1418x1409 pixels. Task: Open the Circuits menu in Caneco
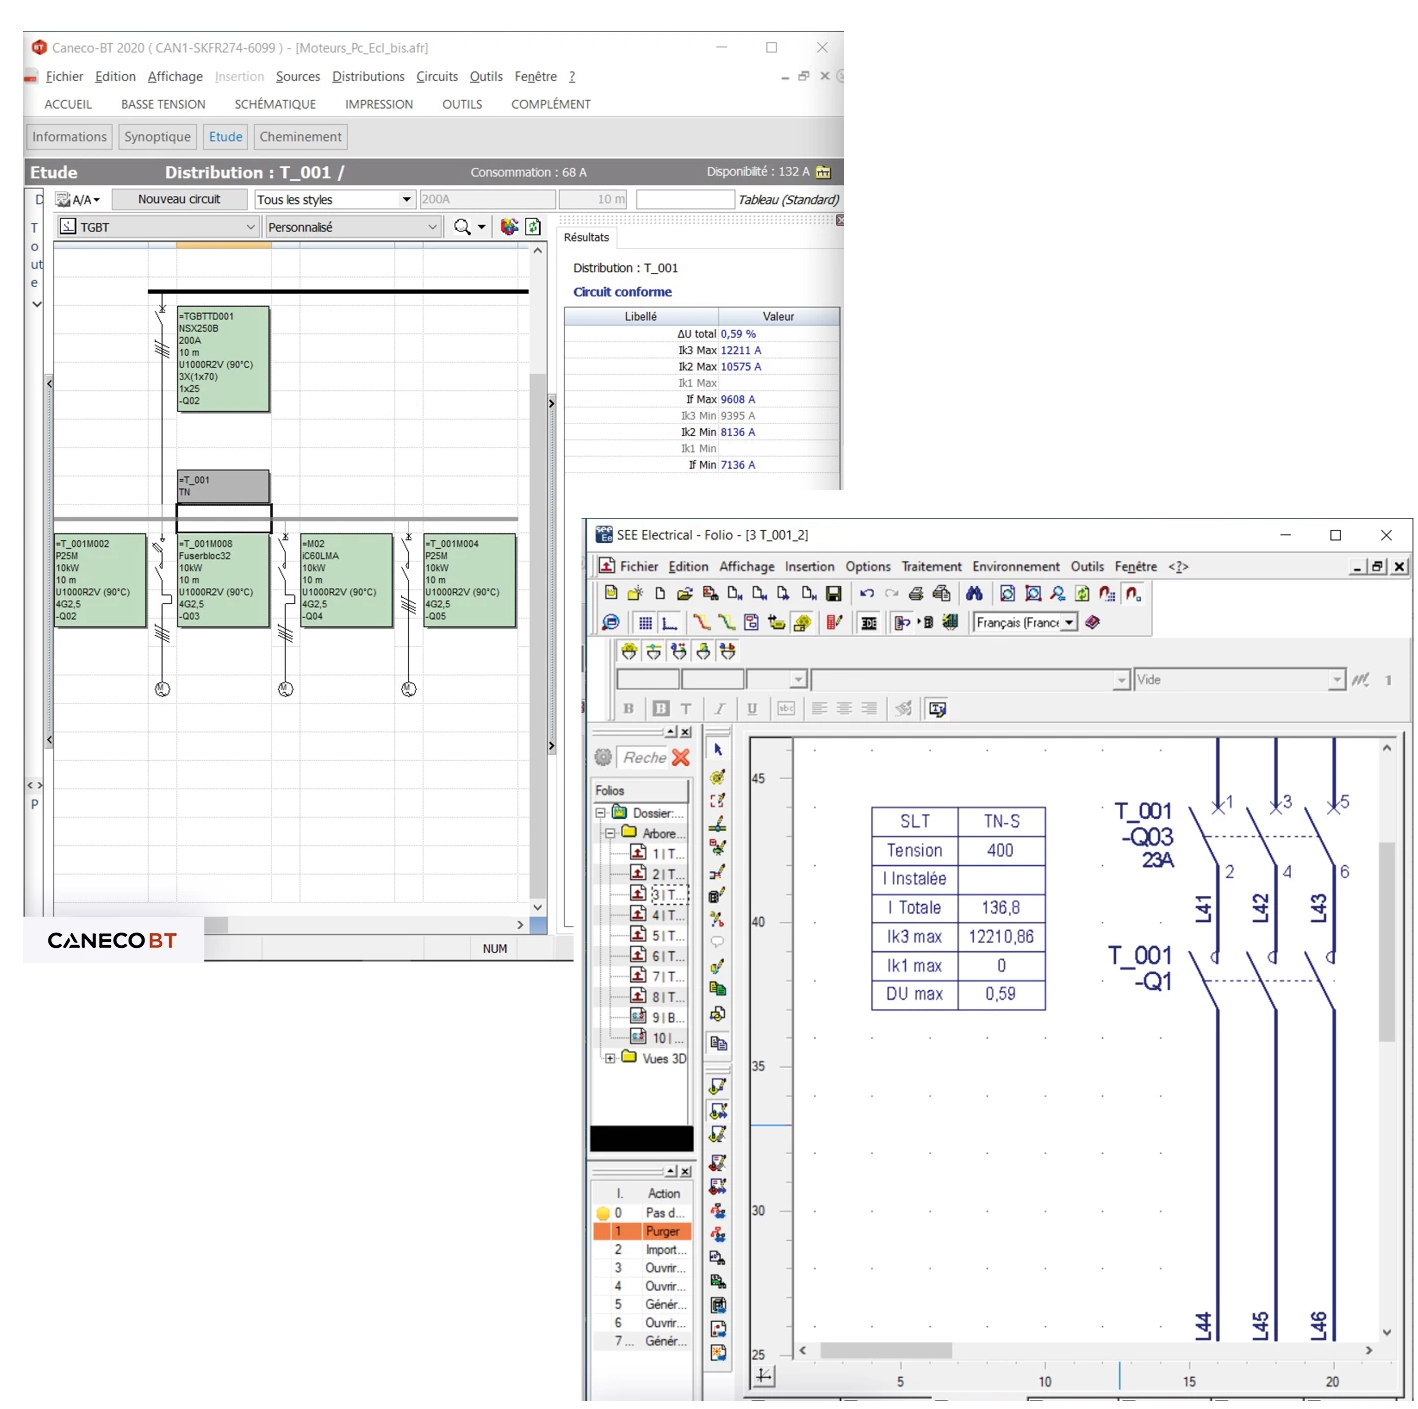click(437, 77)
